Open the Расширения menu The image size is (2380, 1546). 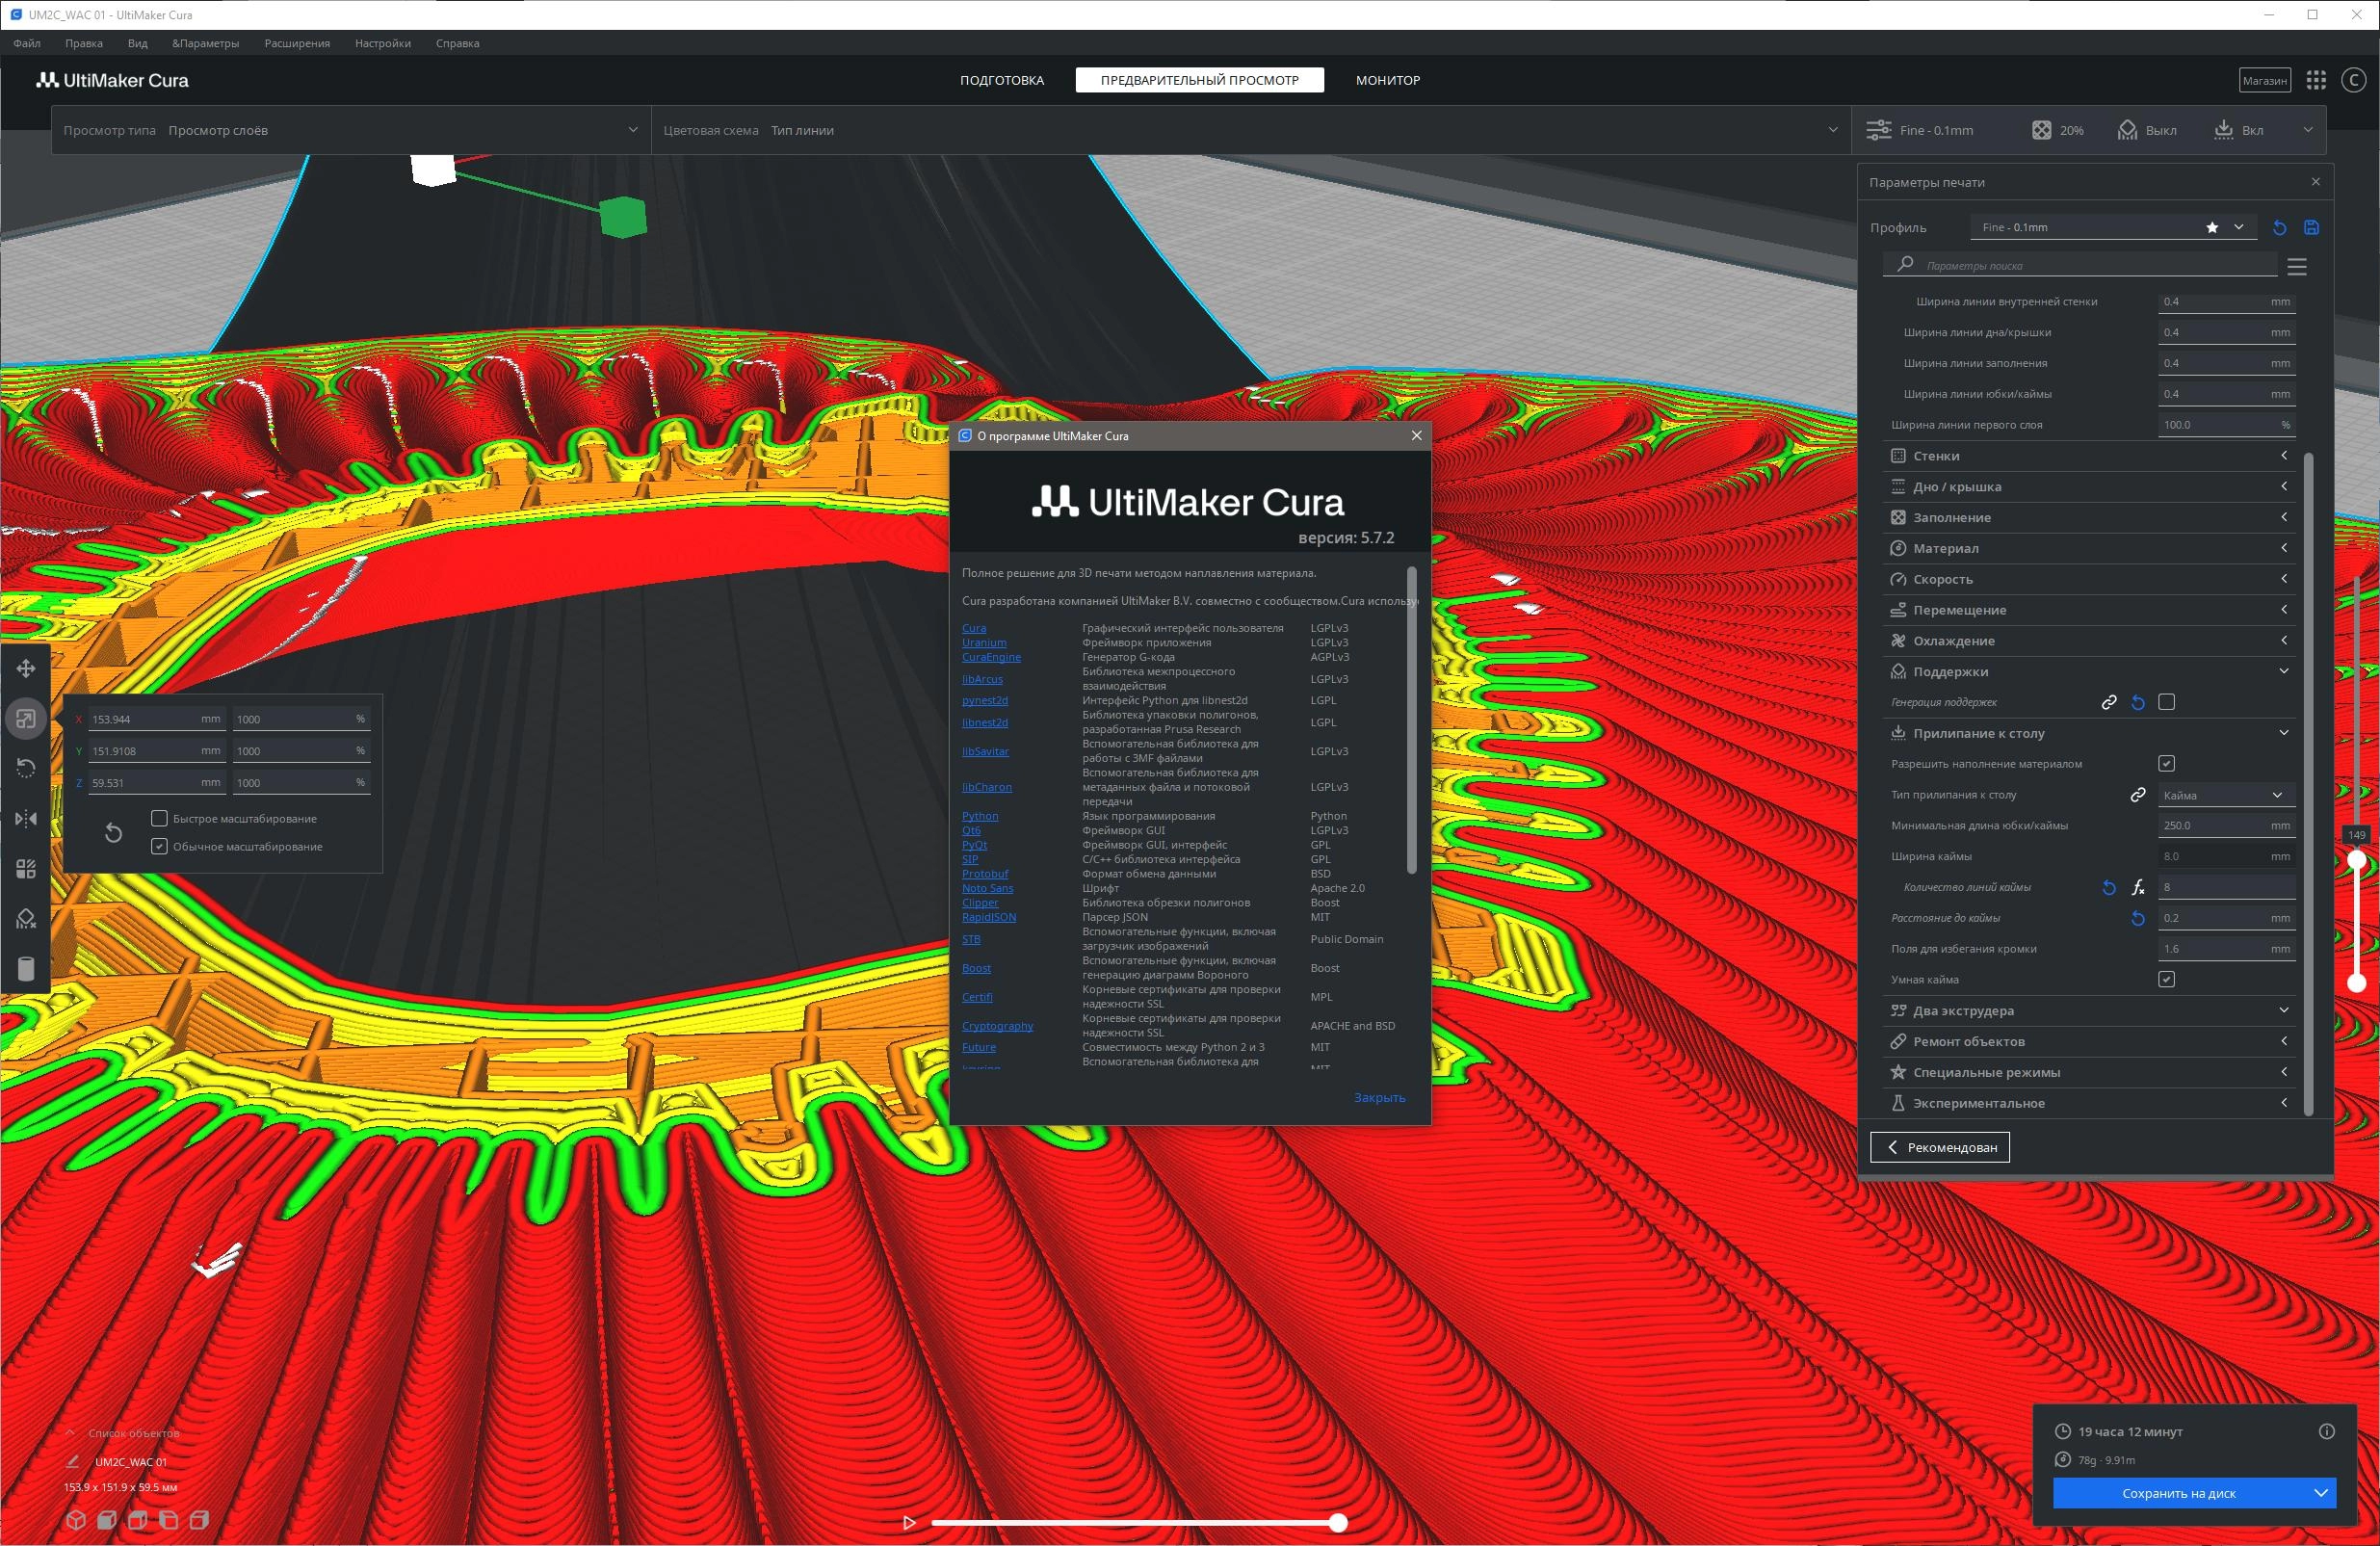click(x=297, y=43)
